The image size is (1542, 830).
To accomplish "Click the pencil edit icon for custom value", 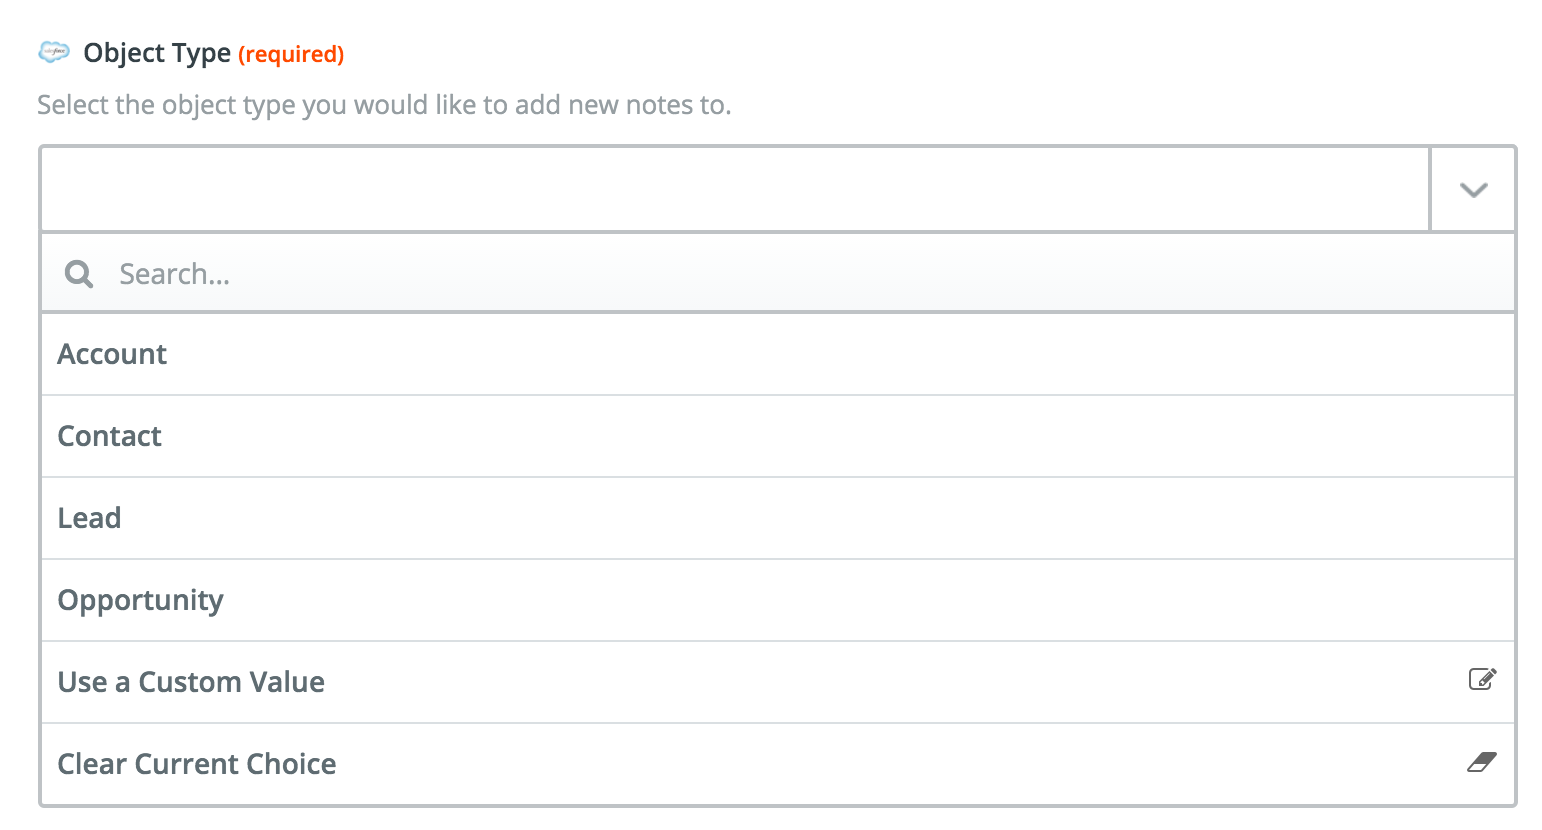I will coord(1482,680).
